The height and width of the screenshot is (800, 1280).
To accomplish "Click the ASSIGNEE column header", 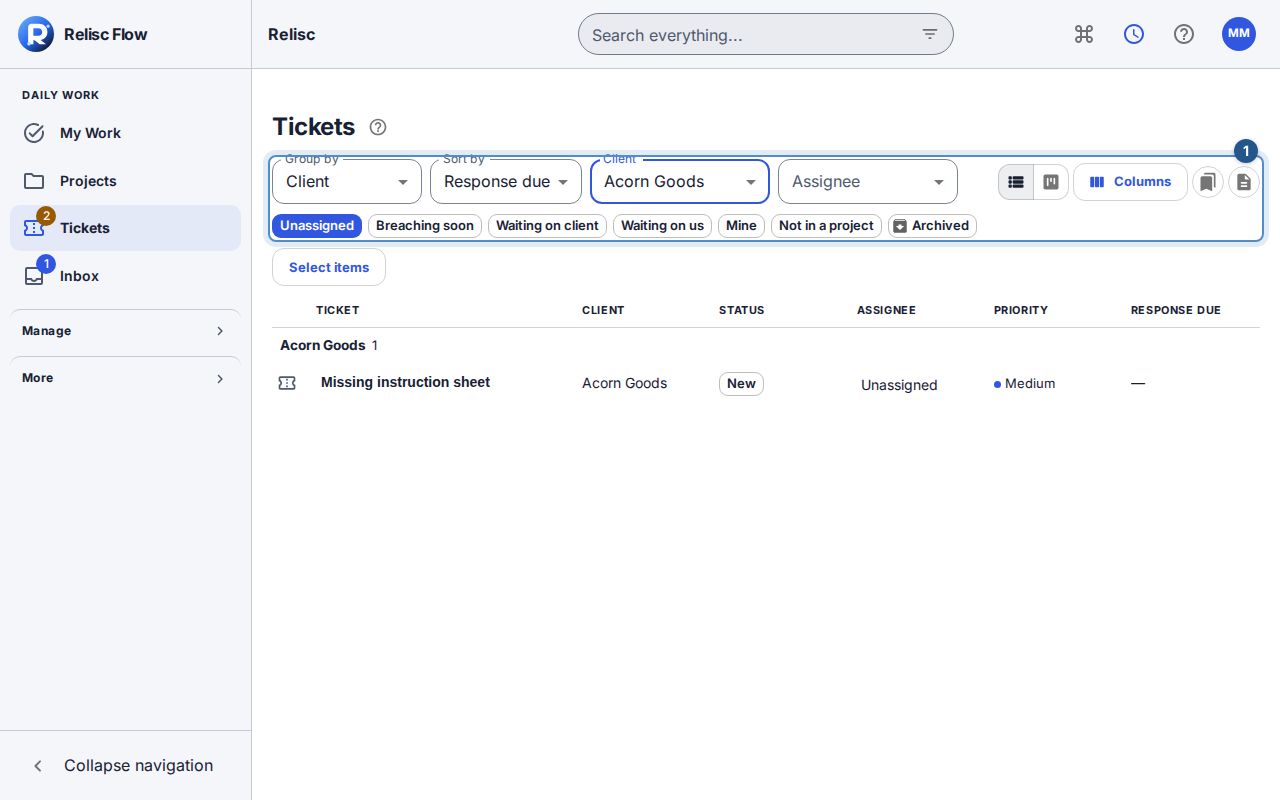I will tap(886, 310).
